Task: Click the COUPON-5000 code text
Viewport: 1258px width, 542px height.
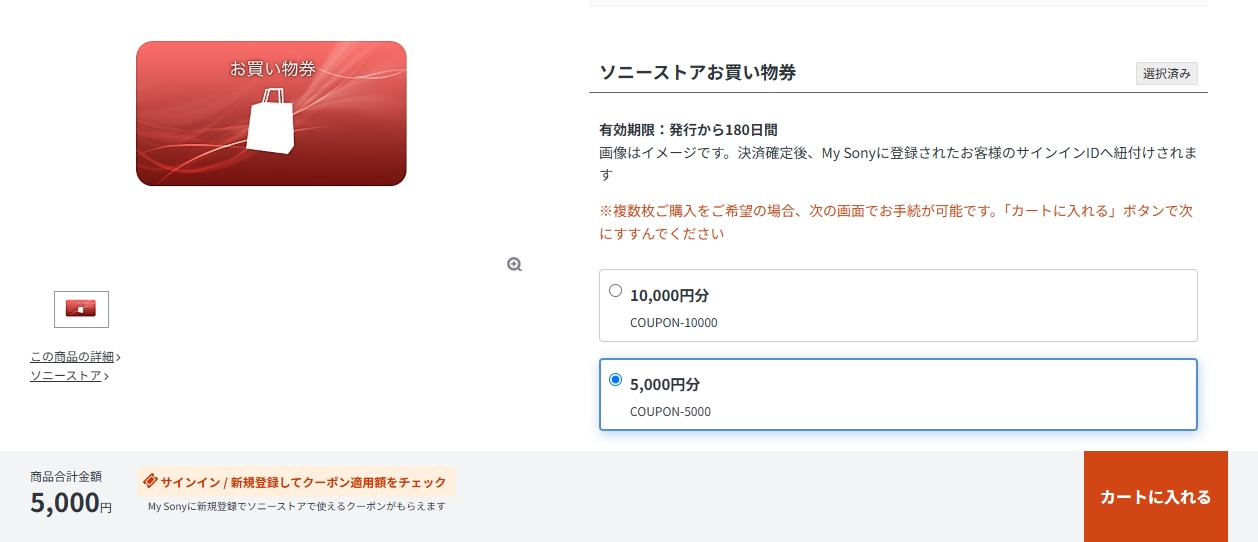Action: [x=671, y=412]
